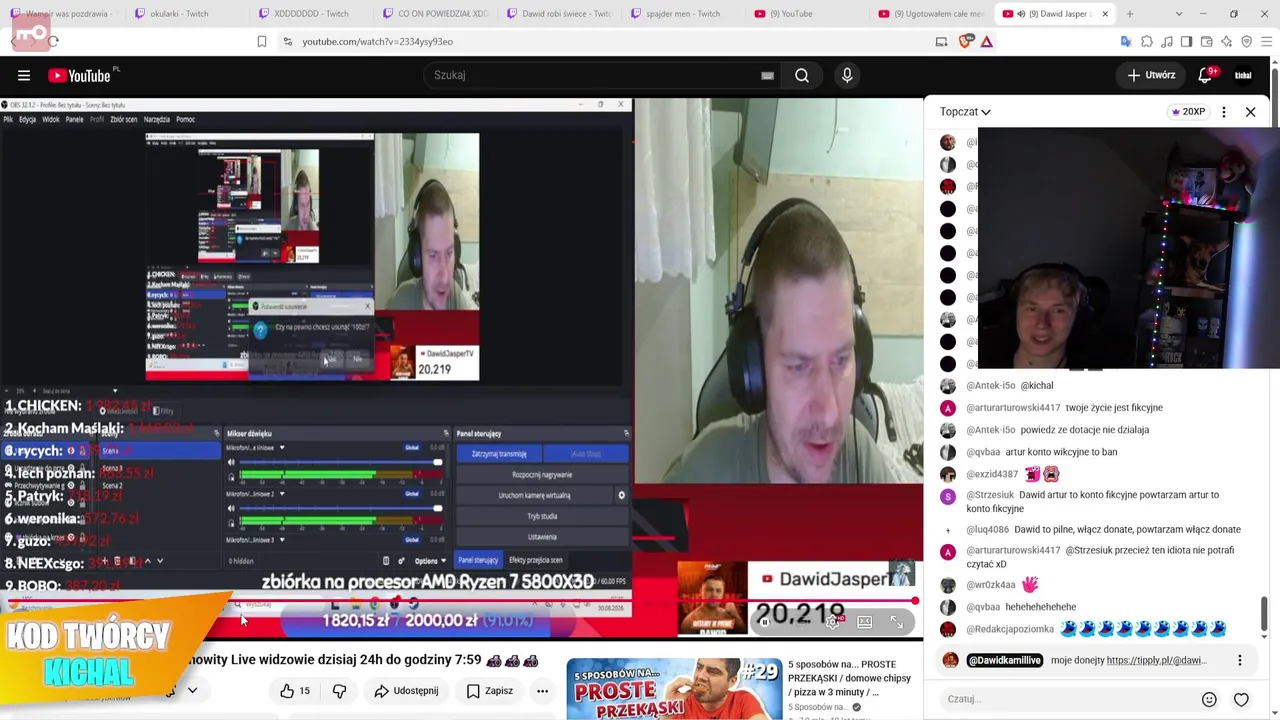
Task: Click chat username @Redakcjapoziomka
Action: pyautogui.click(x=1010, y=629)
